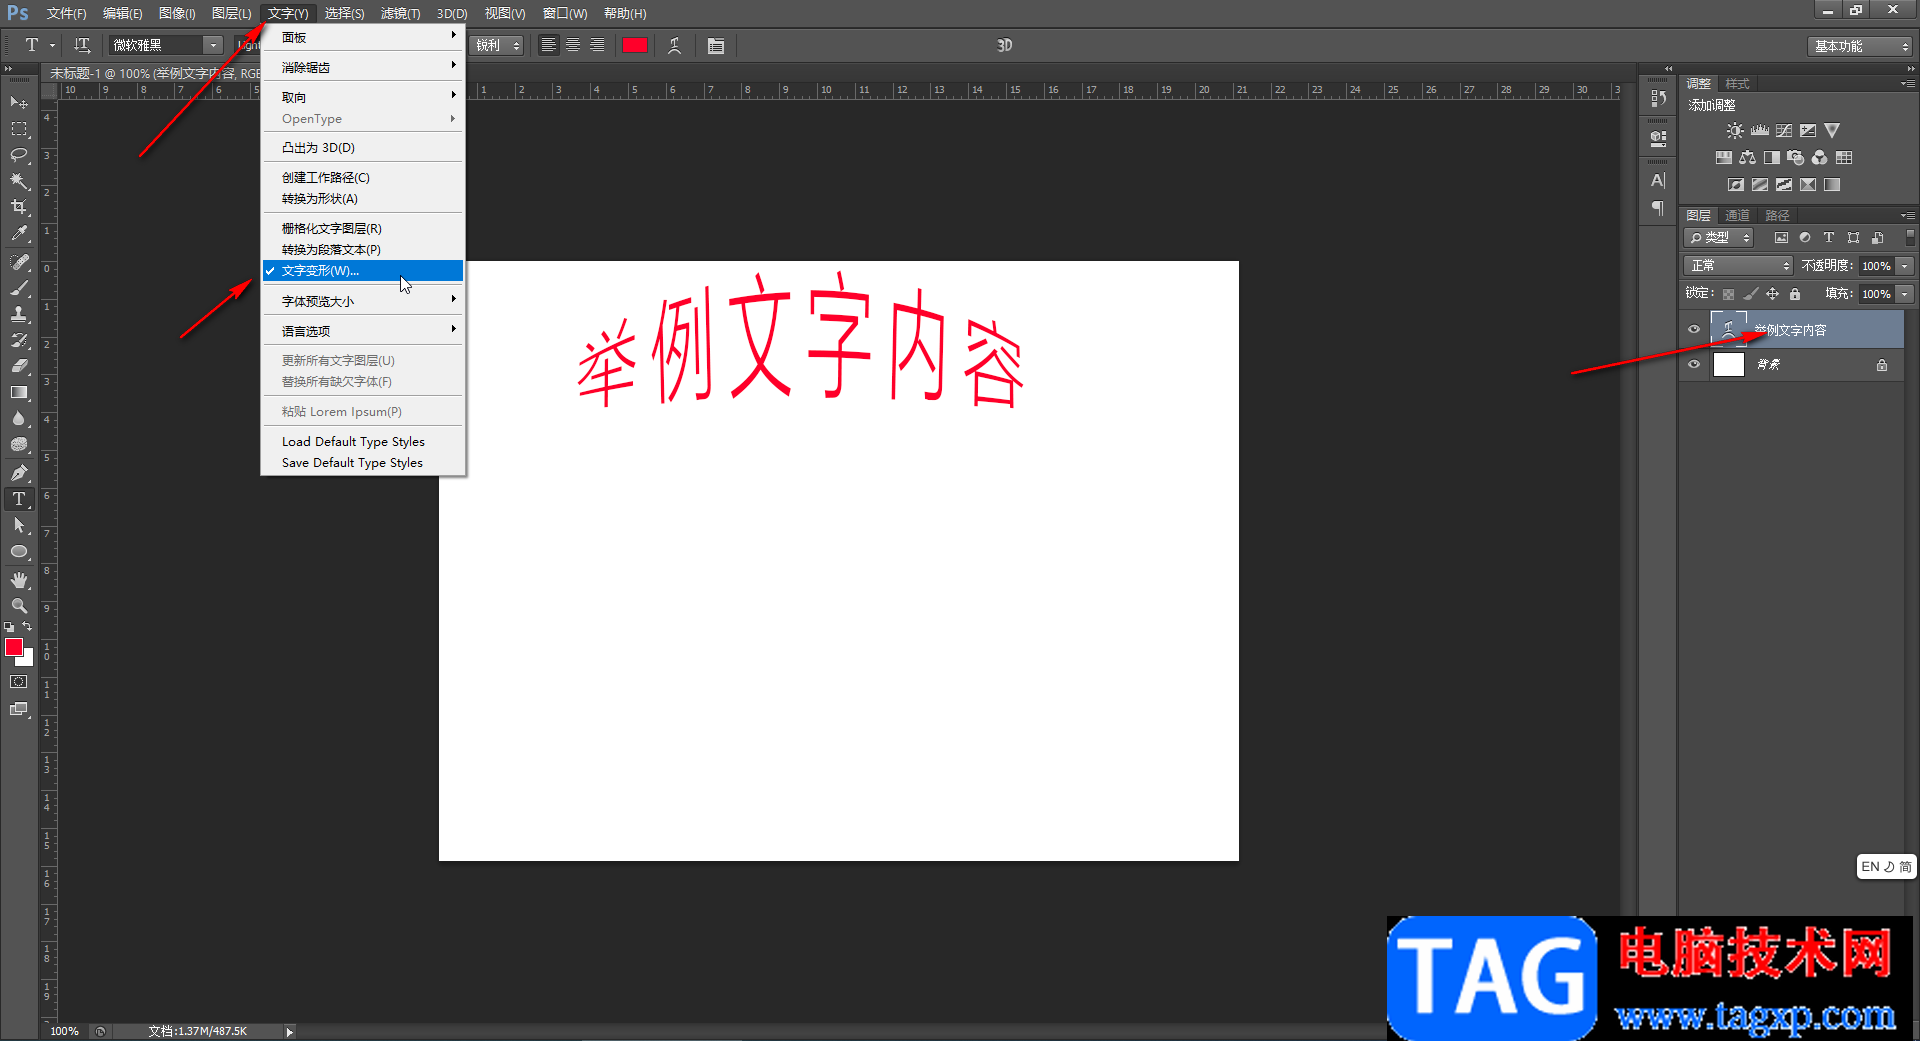Open the 图层(L) menu

(231, 13)
